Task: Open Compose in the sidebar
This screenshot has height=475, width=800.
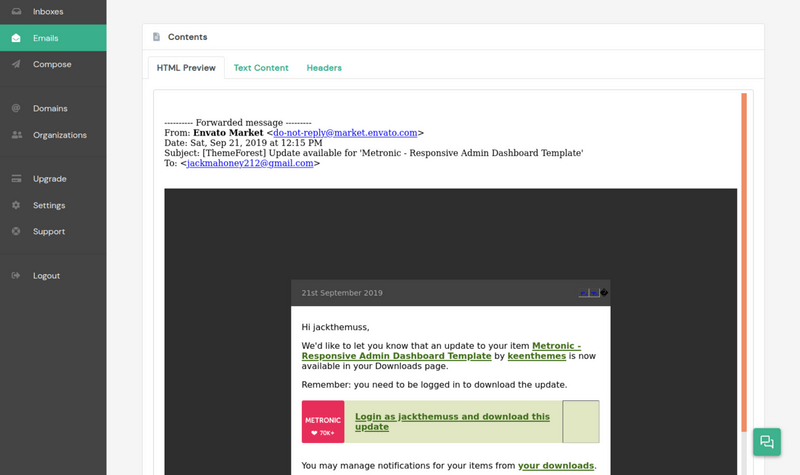Action: [x=52, y=64]
